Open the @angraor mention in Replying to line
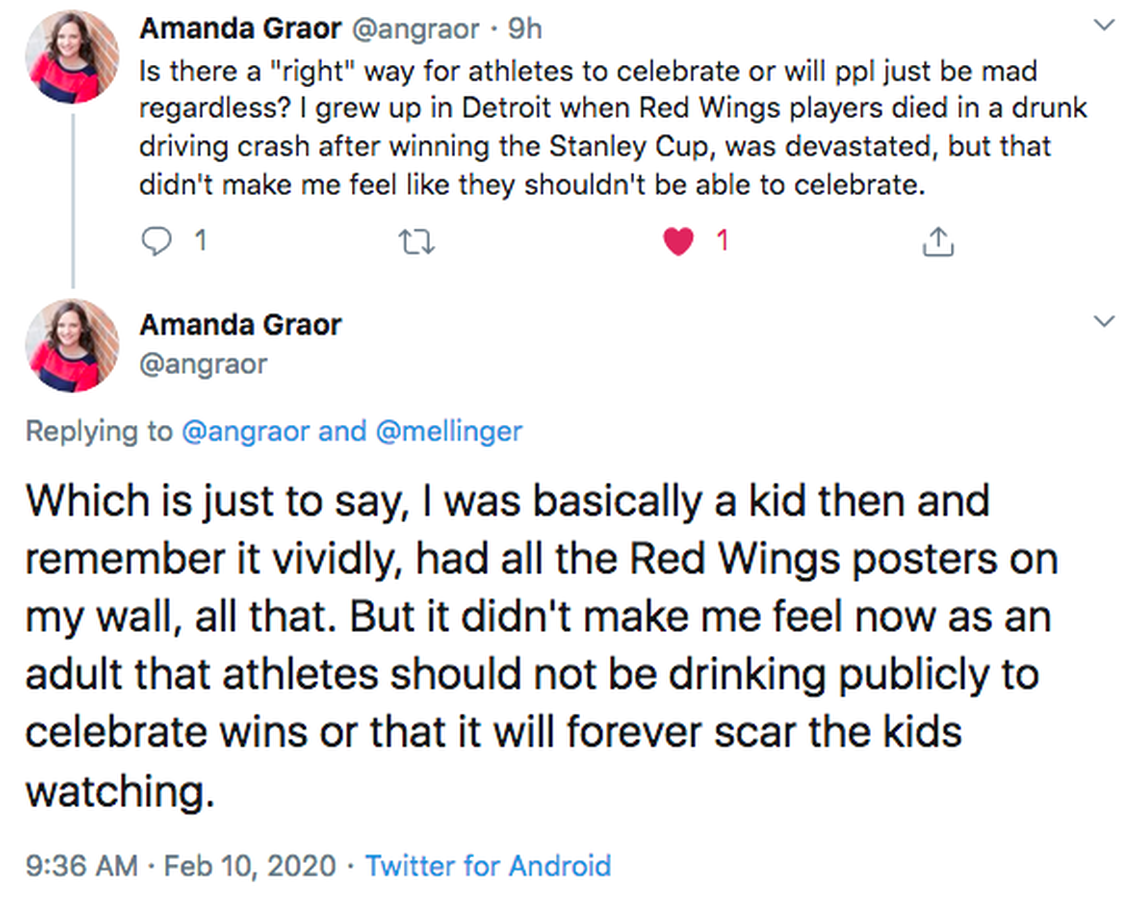This screenshot has width=1140, height=901. (x=245, y=431)
